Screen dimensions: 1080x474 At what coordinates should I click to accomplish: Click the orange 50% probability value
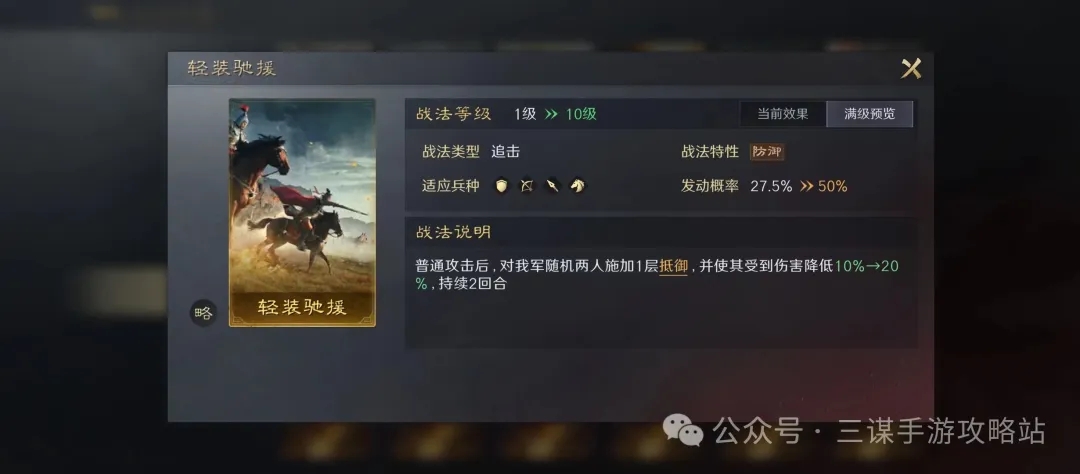coord(833,186)
